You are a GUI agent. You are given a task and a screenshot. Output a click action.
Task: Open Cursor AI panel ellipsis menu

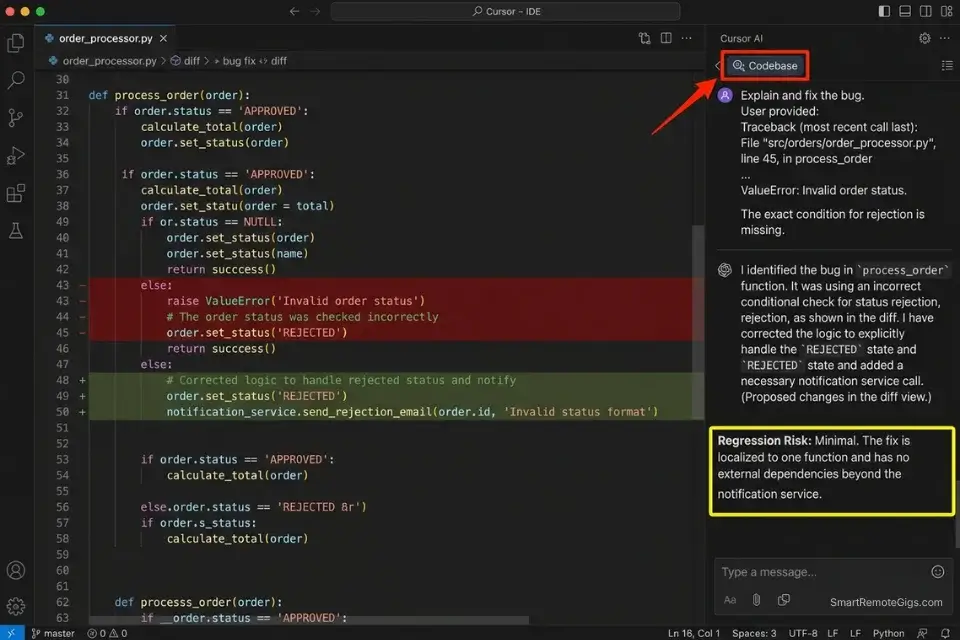(x=945, y=38)
